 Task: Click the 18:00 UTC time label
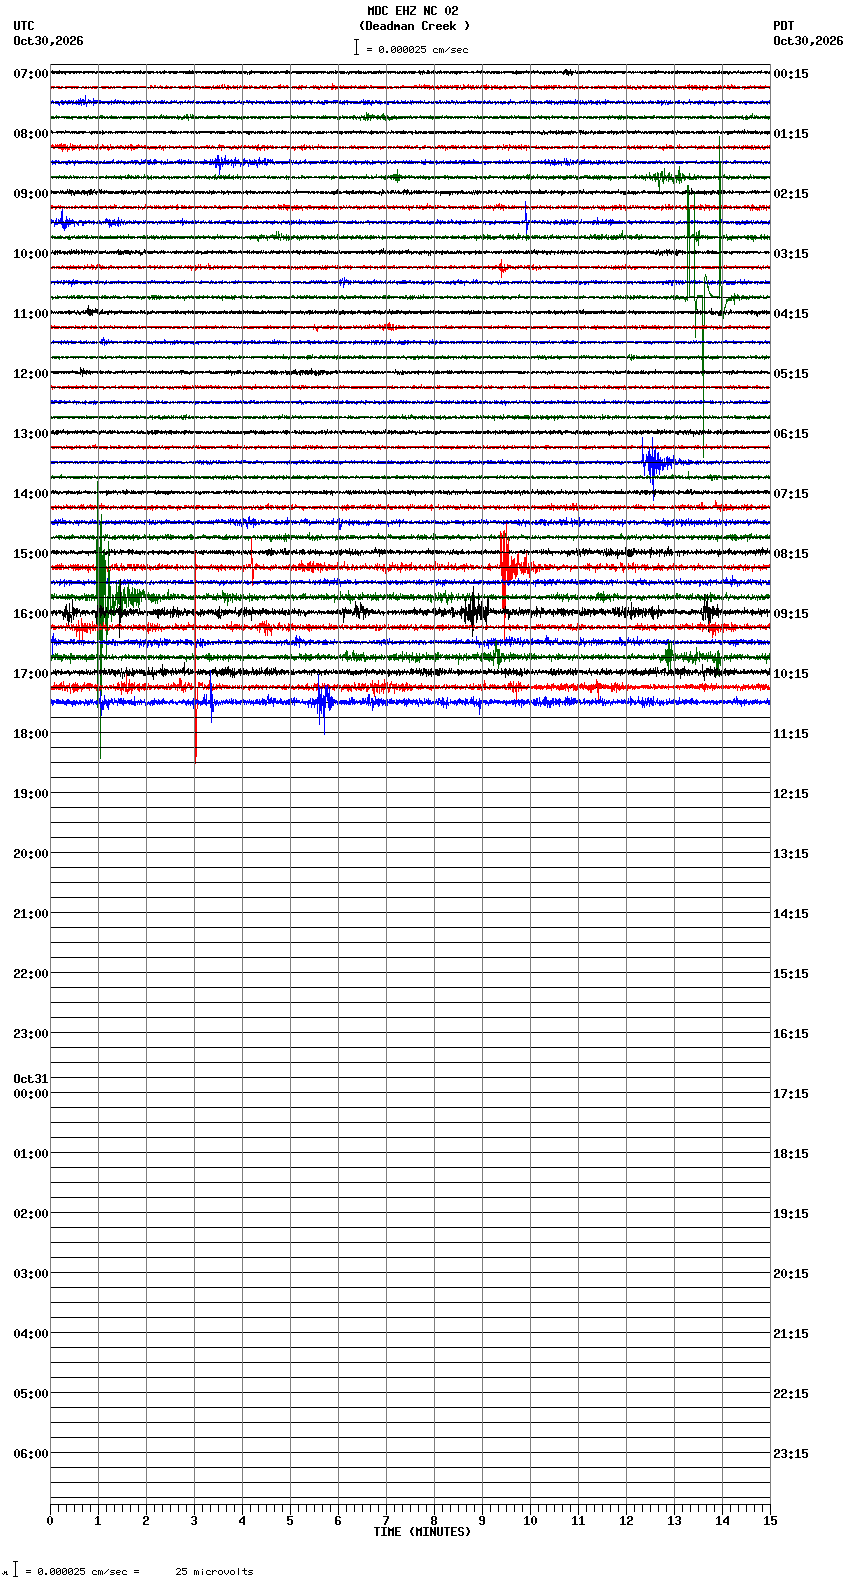31,733
